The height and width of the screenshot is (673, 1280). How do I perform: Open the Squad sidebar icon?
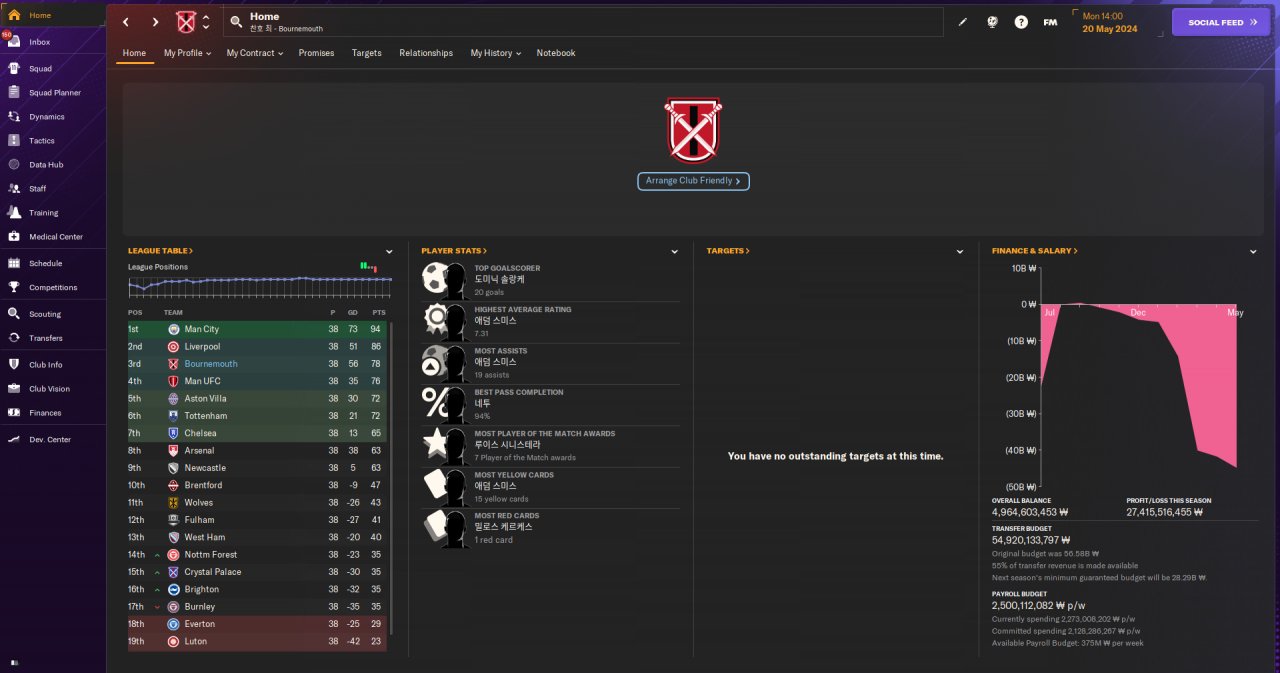[x=14, y=69]
